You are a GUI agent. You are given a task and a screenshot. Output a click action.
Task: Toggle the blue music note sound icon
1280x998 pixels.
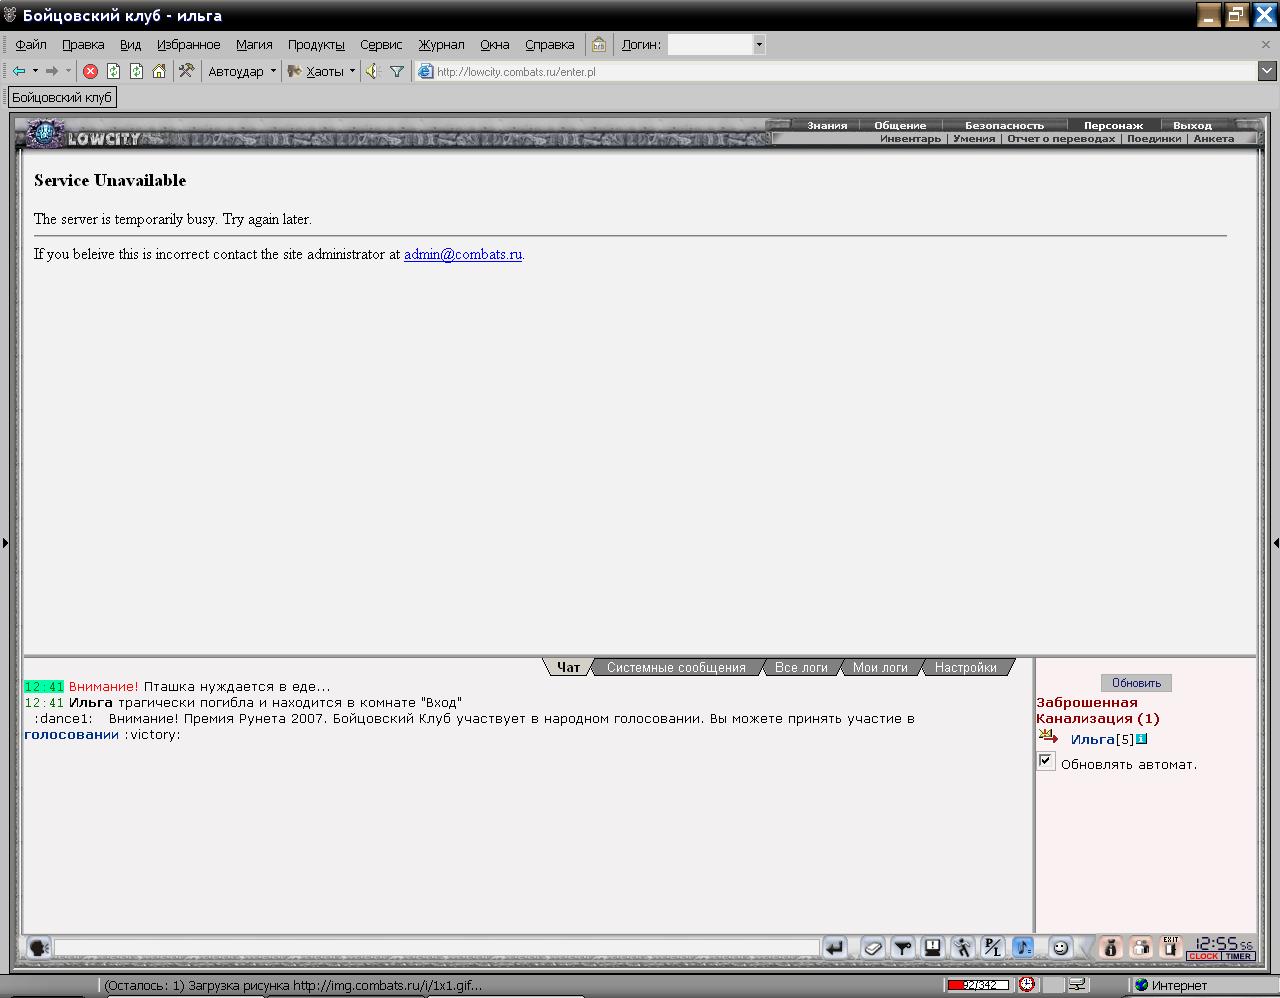click(x=1023, y=947)
